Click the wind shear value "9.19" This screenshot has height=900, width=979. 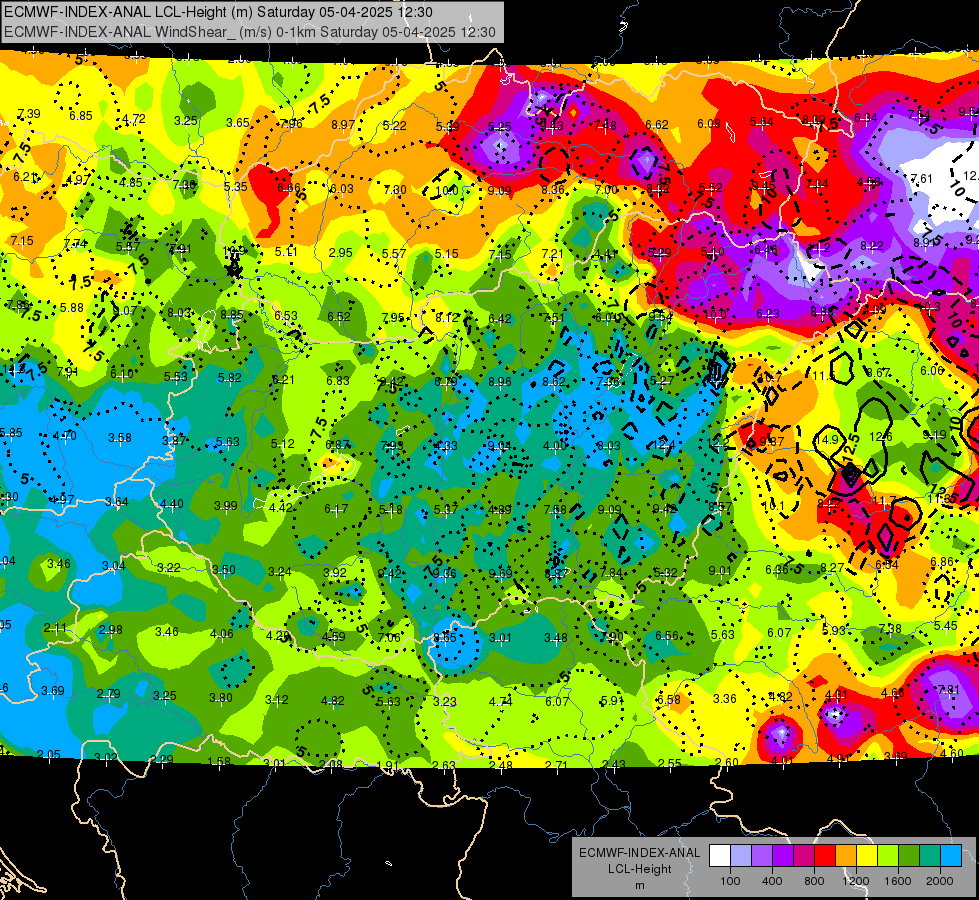pyautogui.click(x=935, y=435)
